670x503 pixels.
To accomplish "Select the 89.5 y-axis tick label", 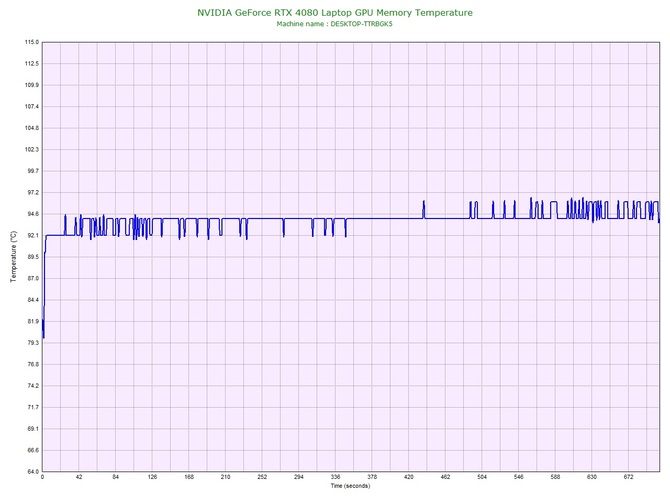I will click(32, 257).
